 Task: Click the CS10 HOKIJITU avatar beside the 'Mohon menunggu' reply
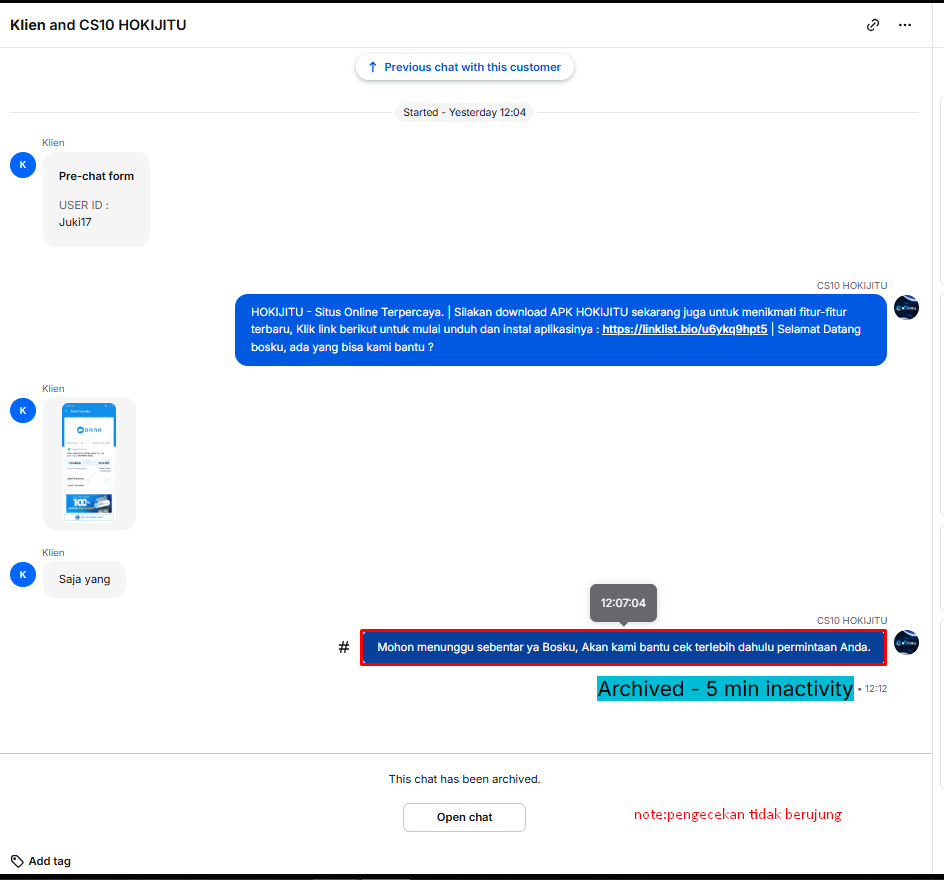905,642
